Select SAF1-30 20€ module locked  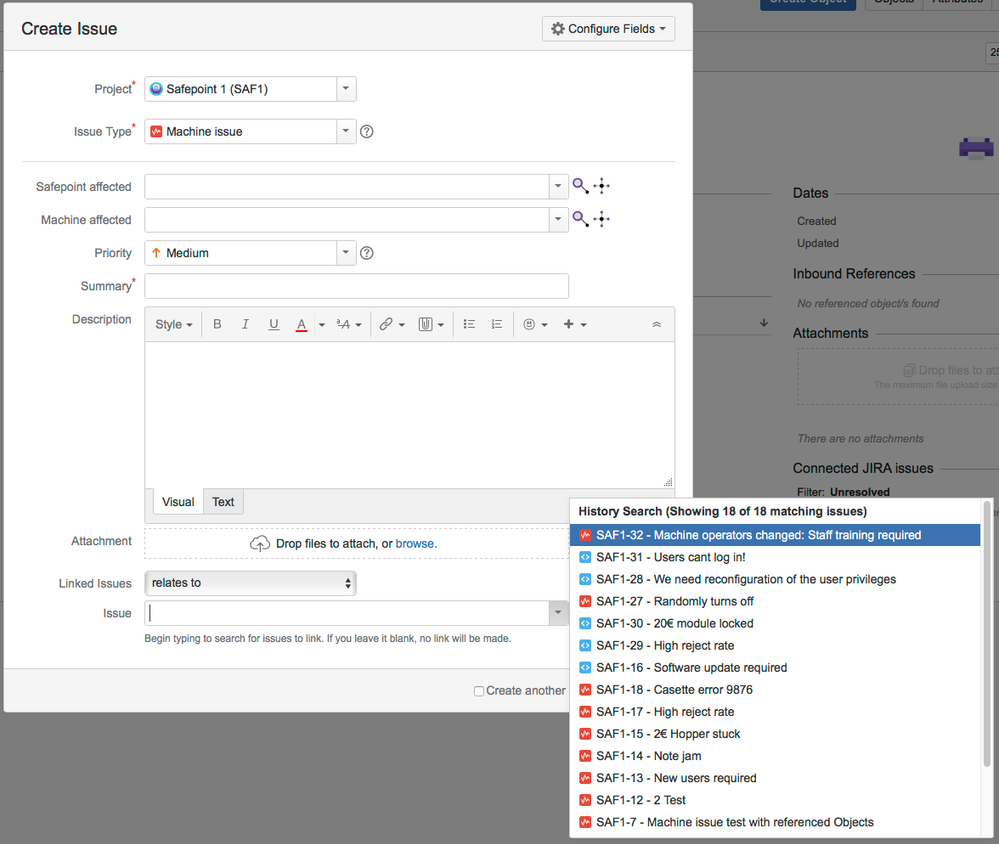[775, 624]
